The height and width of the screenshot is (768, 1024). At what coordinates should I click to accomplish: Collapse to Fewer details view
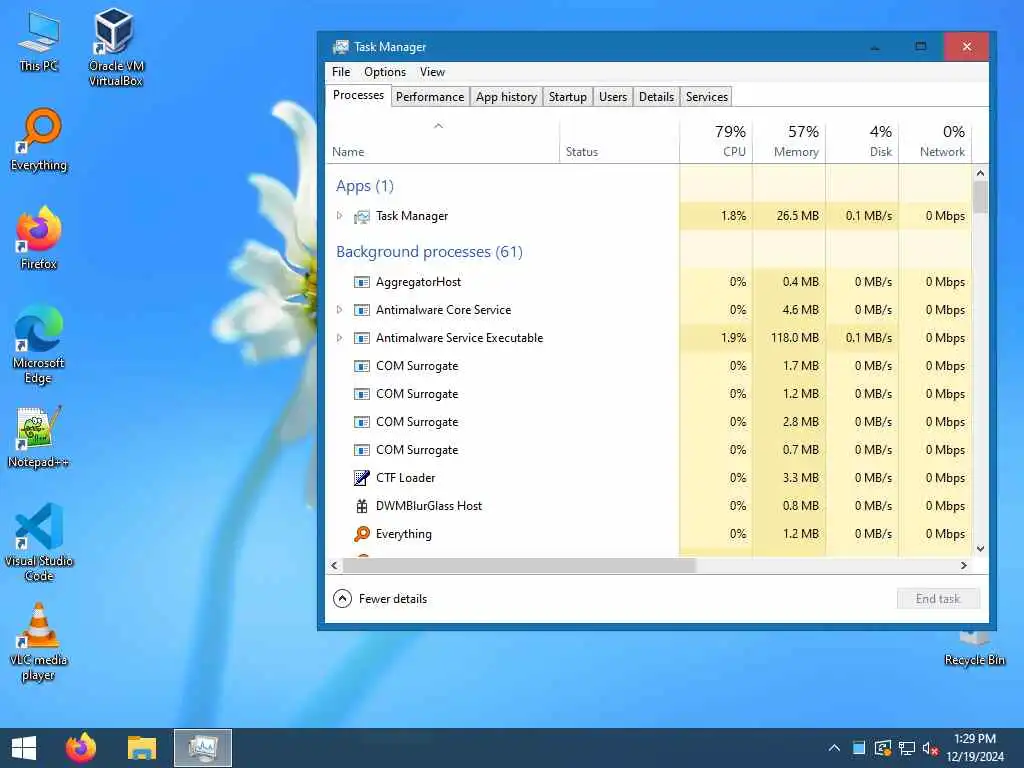[x=380, y=599]
